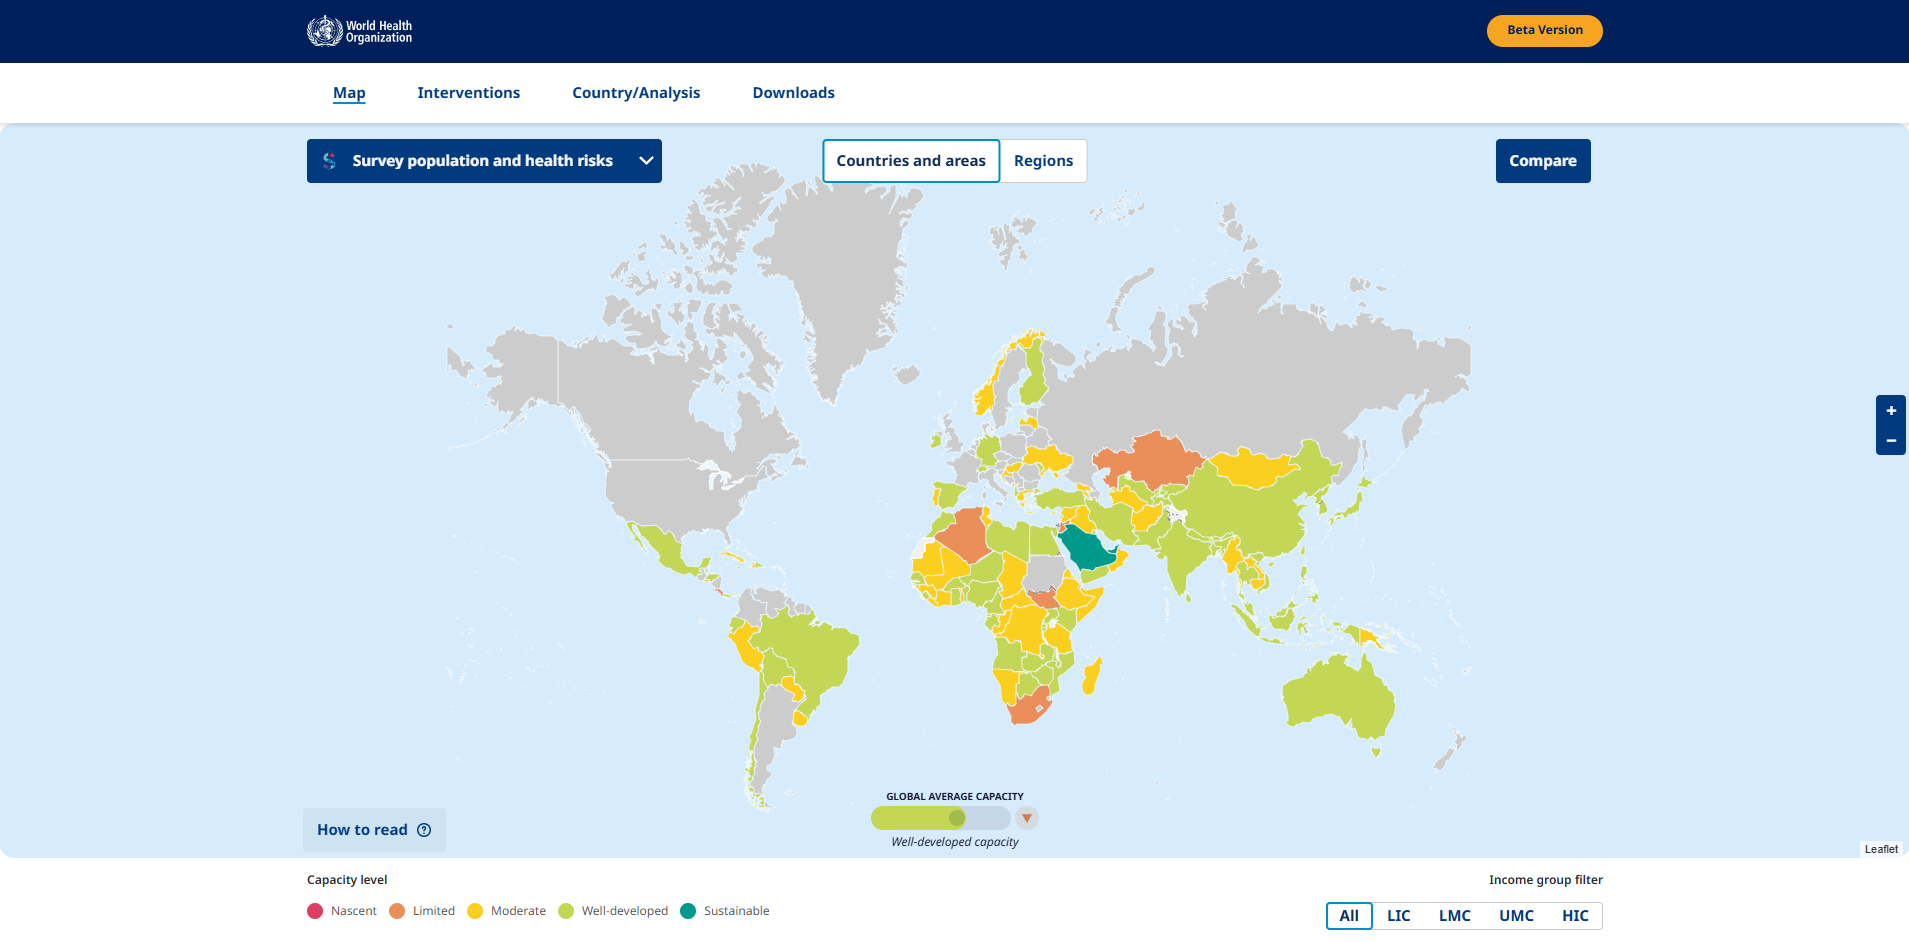The image size is (1909, 942).
Task: Zoom in with the map plus button
Action: [1890, 410]
